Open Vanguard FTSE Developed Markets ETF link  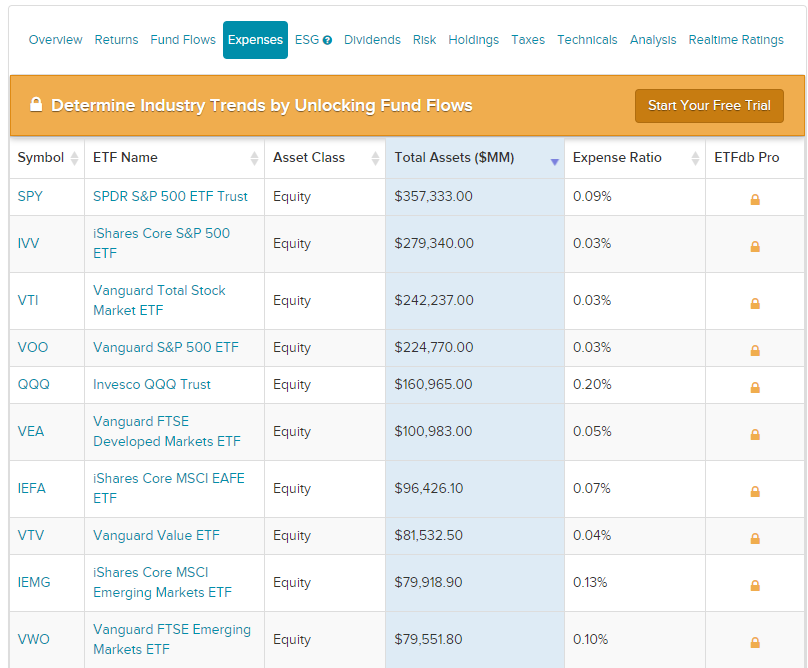(166, 431)
